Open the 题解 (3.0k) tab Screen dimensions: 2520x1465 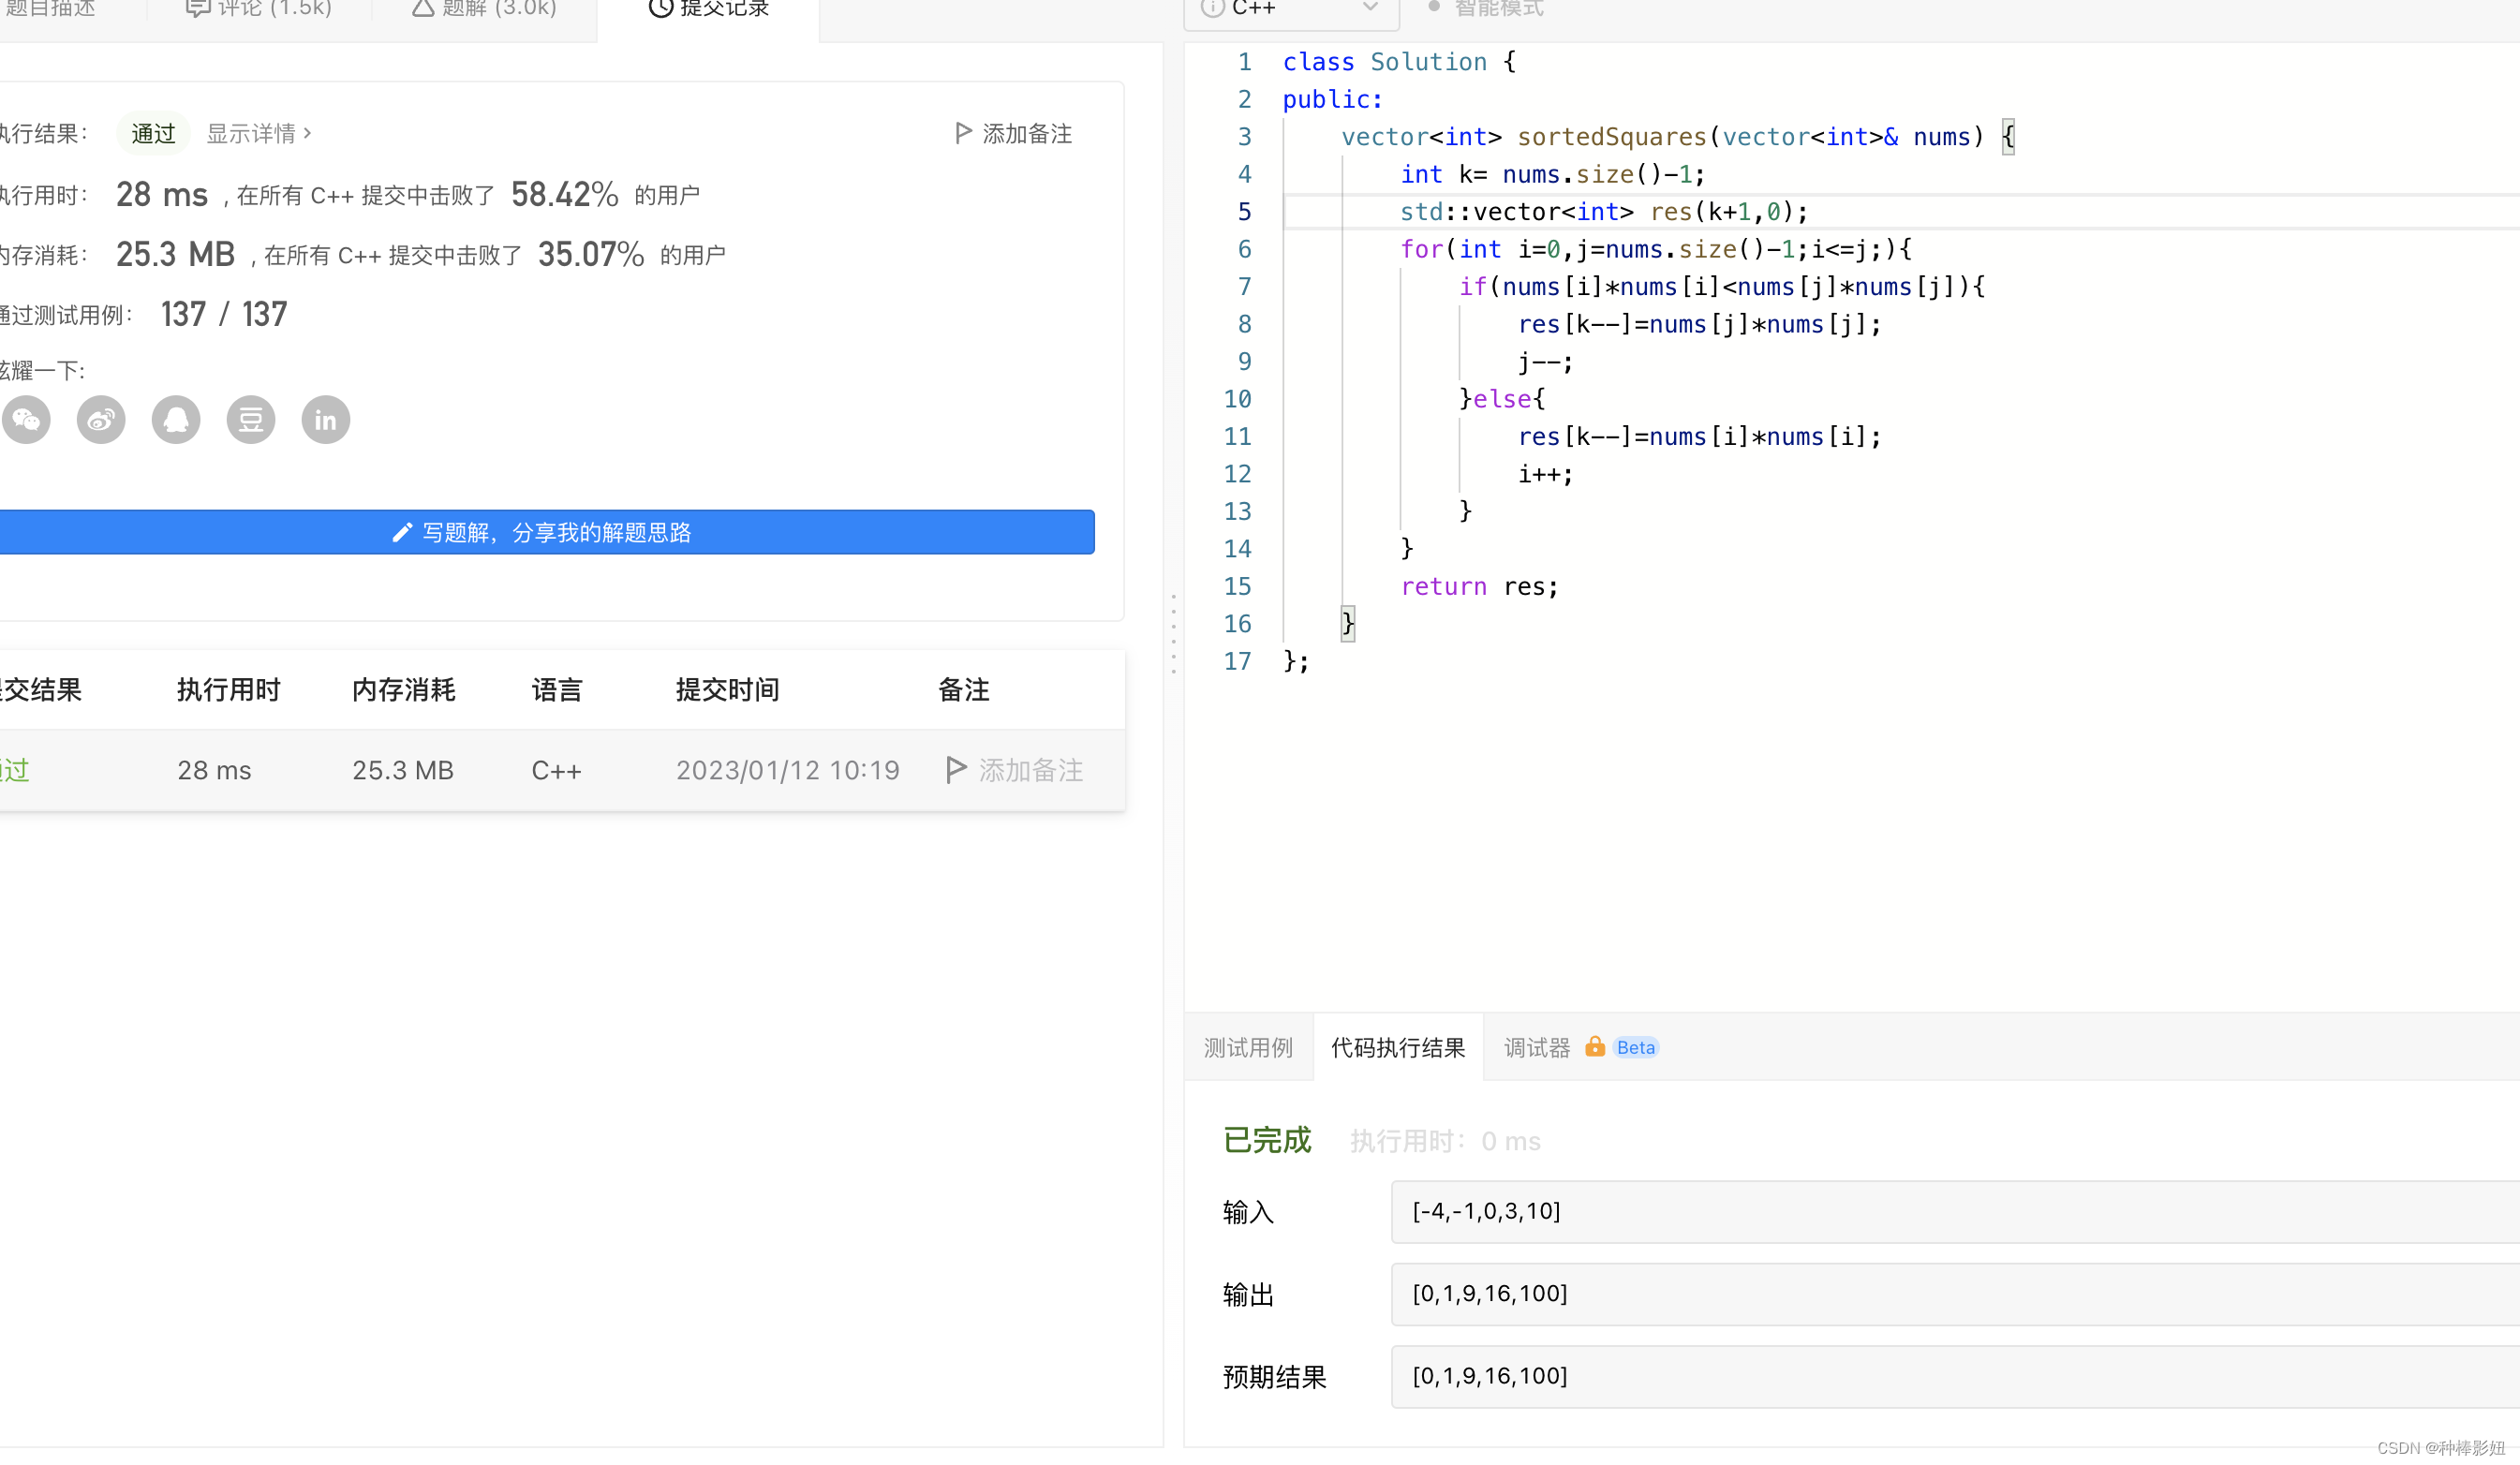tap(484, 8)
